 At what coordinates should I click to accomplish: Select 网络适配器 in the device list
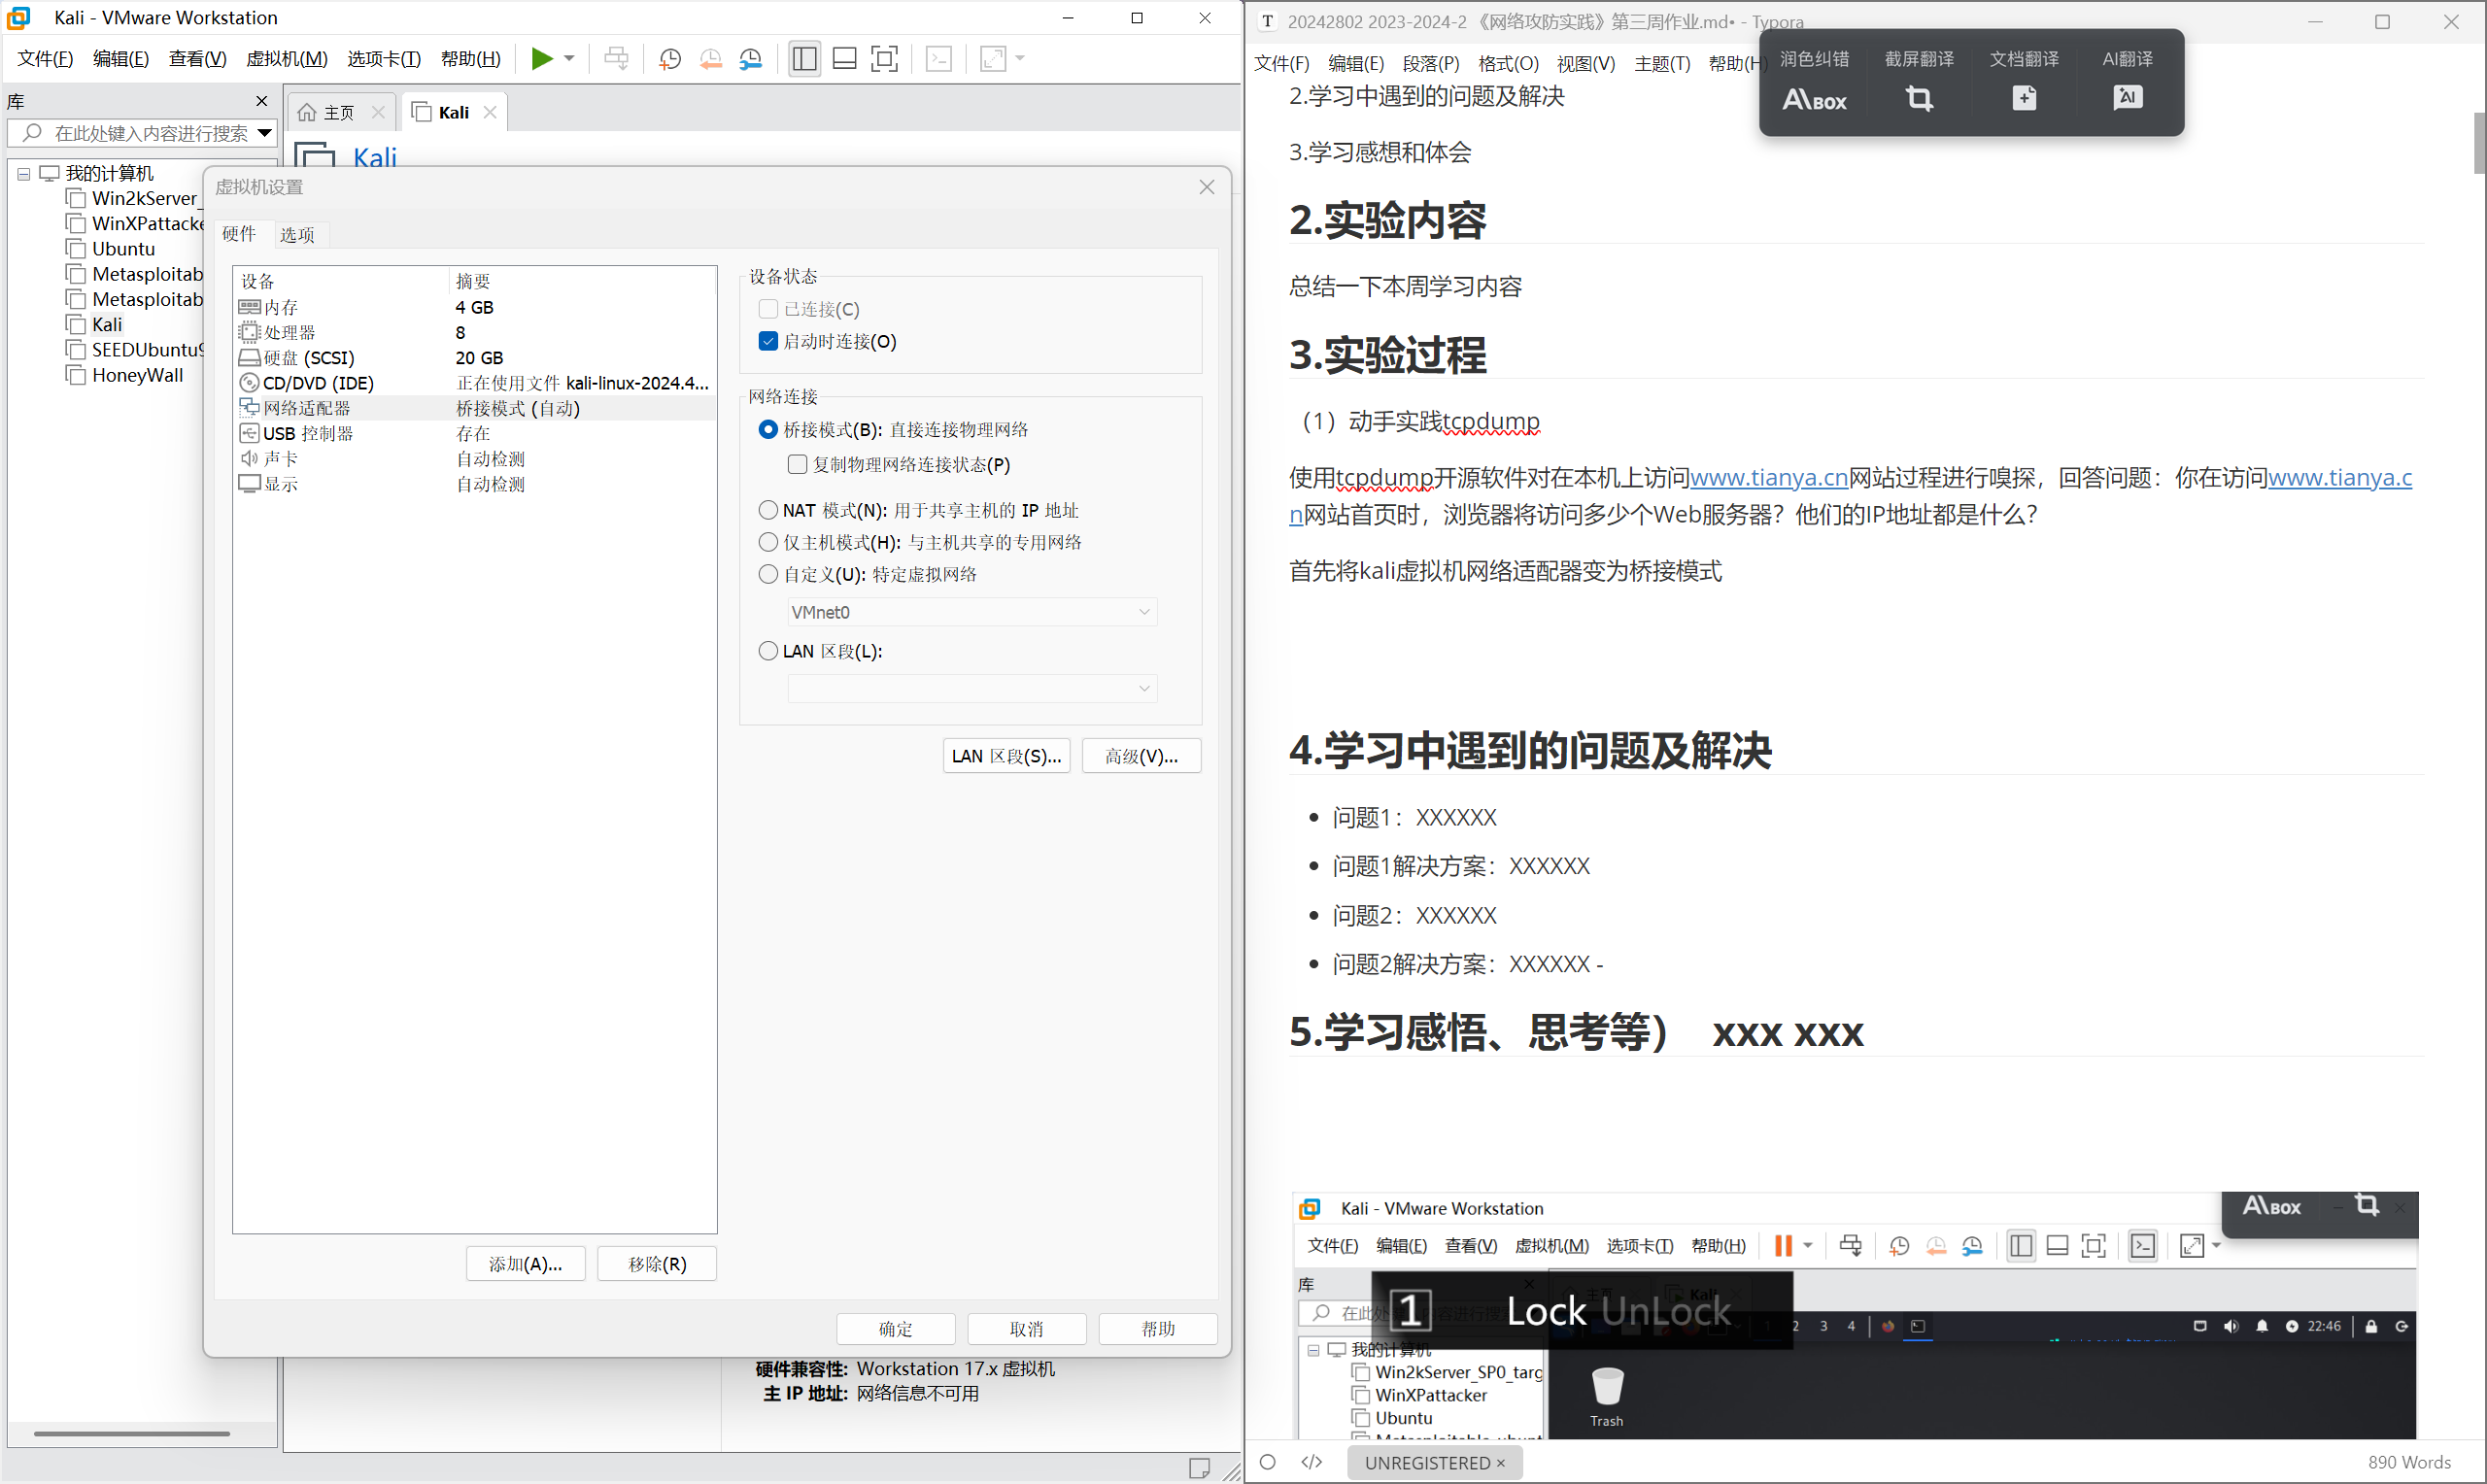coord(306,408)
